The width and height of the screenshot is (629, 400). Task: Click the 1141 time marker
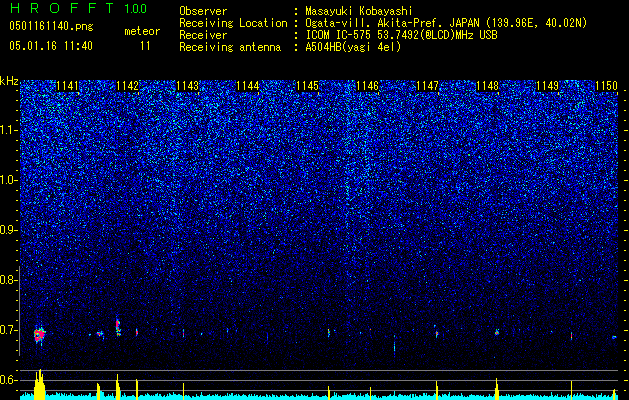tap(67, 86)
